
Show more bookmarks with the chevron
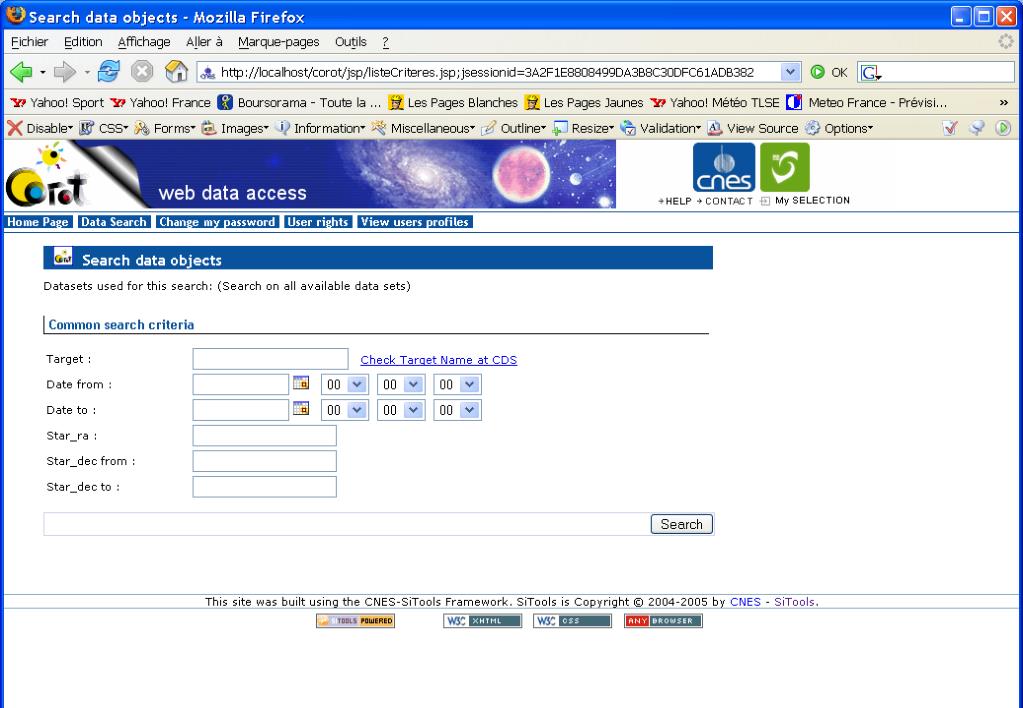(x=1003, y=102)
